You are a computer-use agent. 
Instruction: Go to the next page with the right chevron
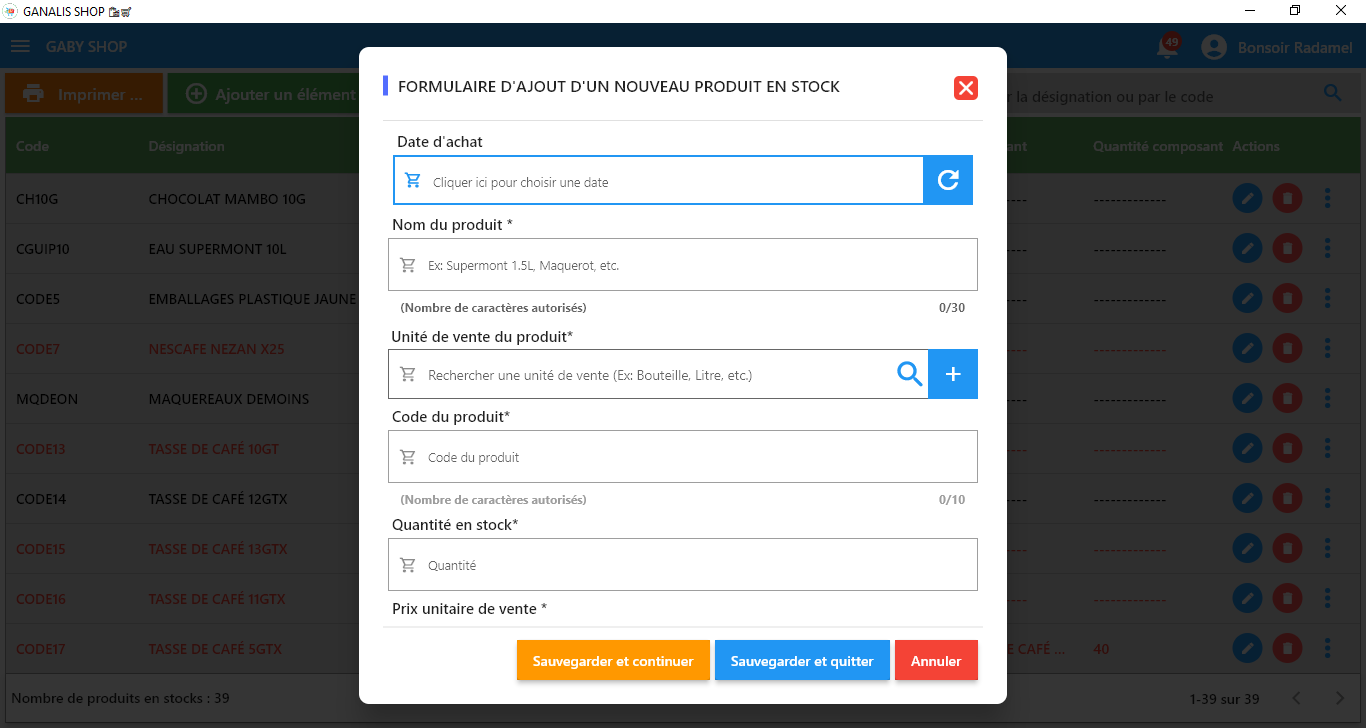[x=1340, y=698]
